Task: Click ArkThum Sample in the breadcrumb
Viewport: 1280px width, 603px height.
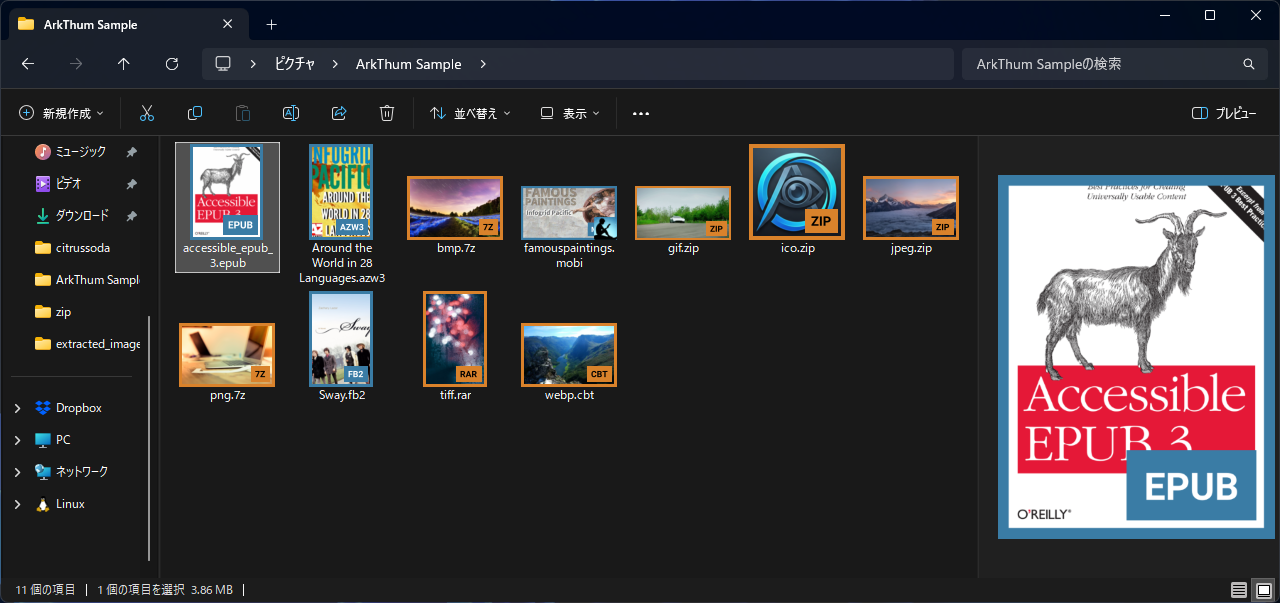Action: point(409,64)
